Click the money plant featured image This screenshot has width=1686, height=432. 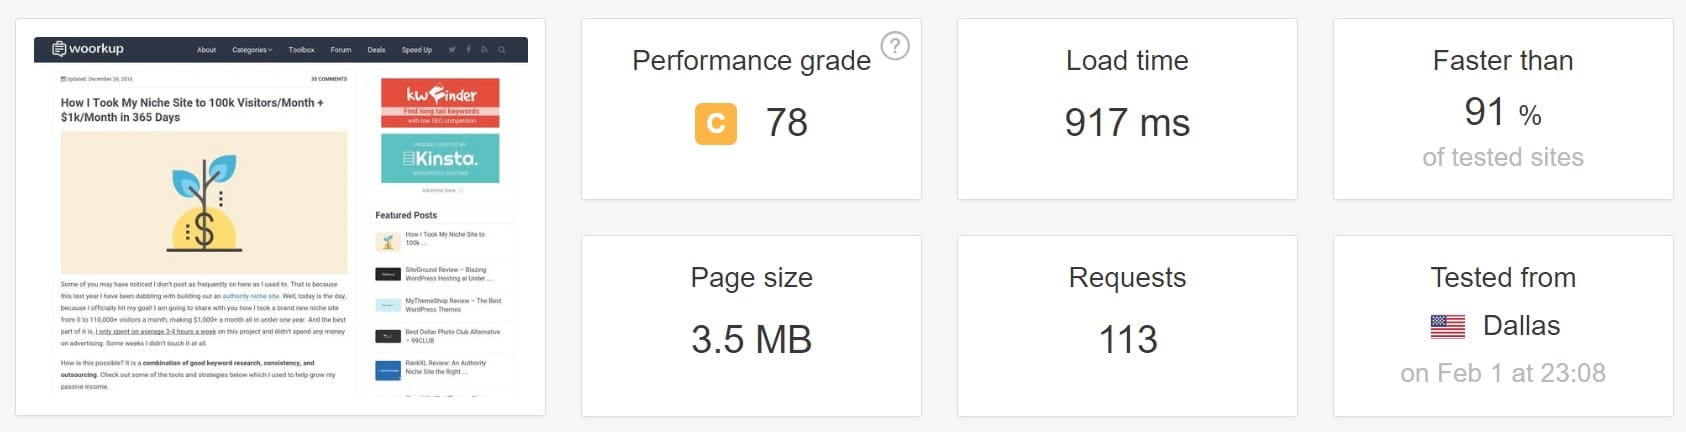(x=204, y=202)
